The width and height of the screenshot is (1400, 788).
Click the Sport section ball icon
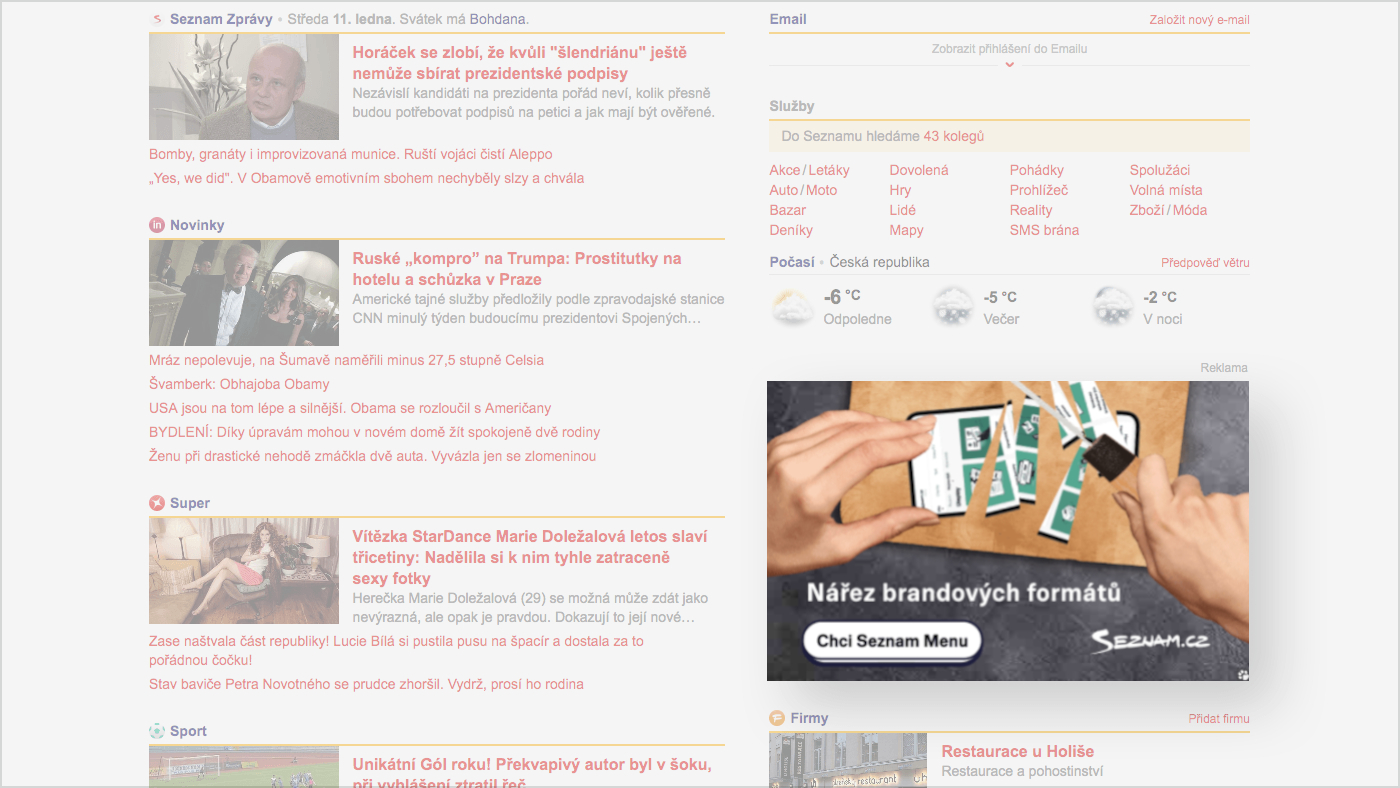point(157,731)
